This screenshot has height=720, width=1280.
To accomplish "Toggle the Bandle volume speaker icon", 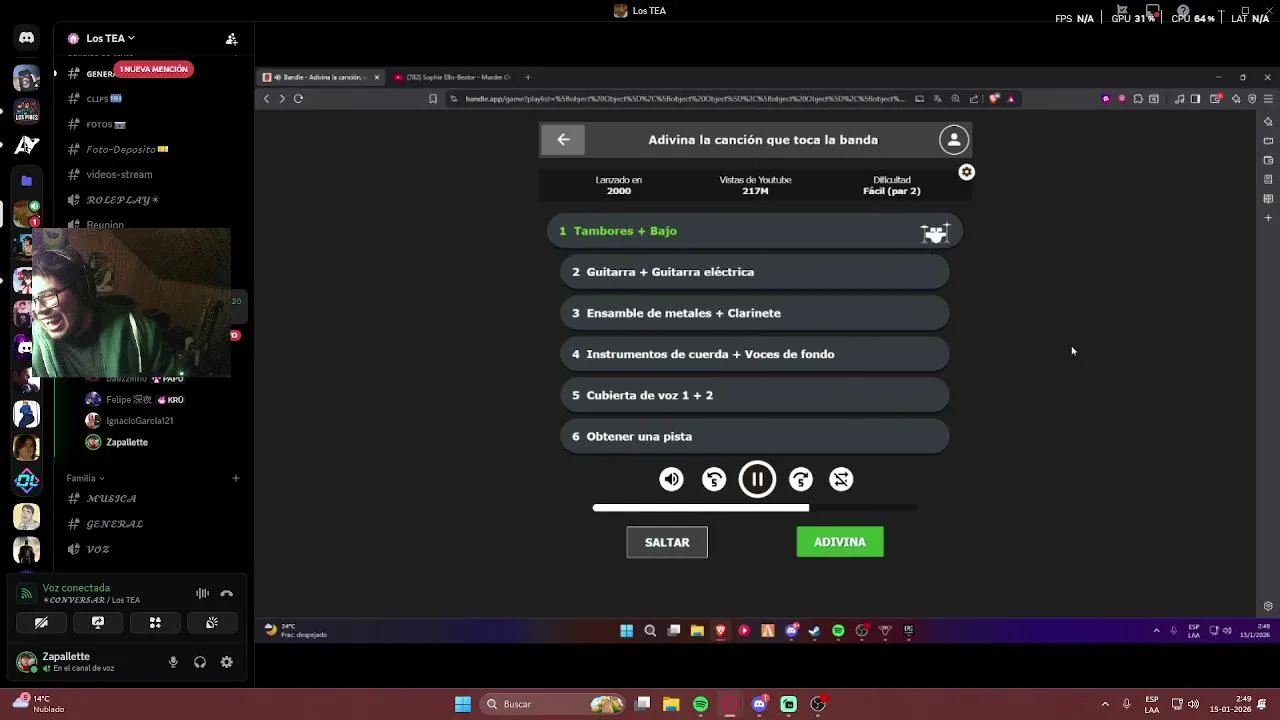I will pos(671,480).
